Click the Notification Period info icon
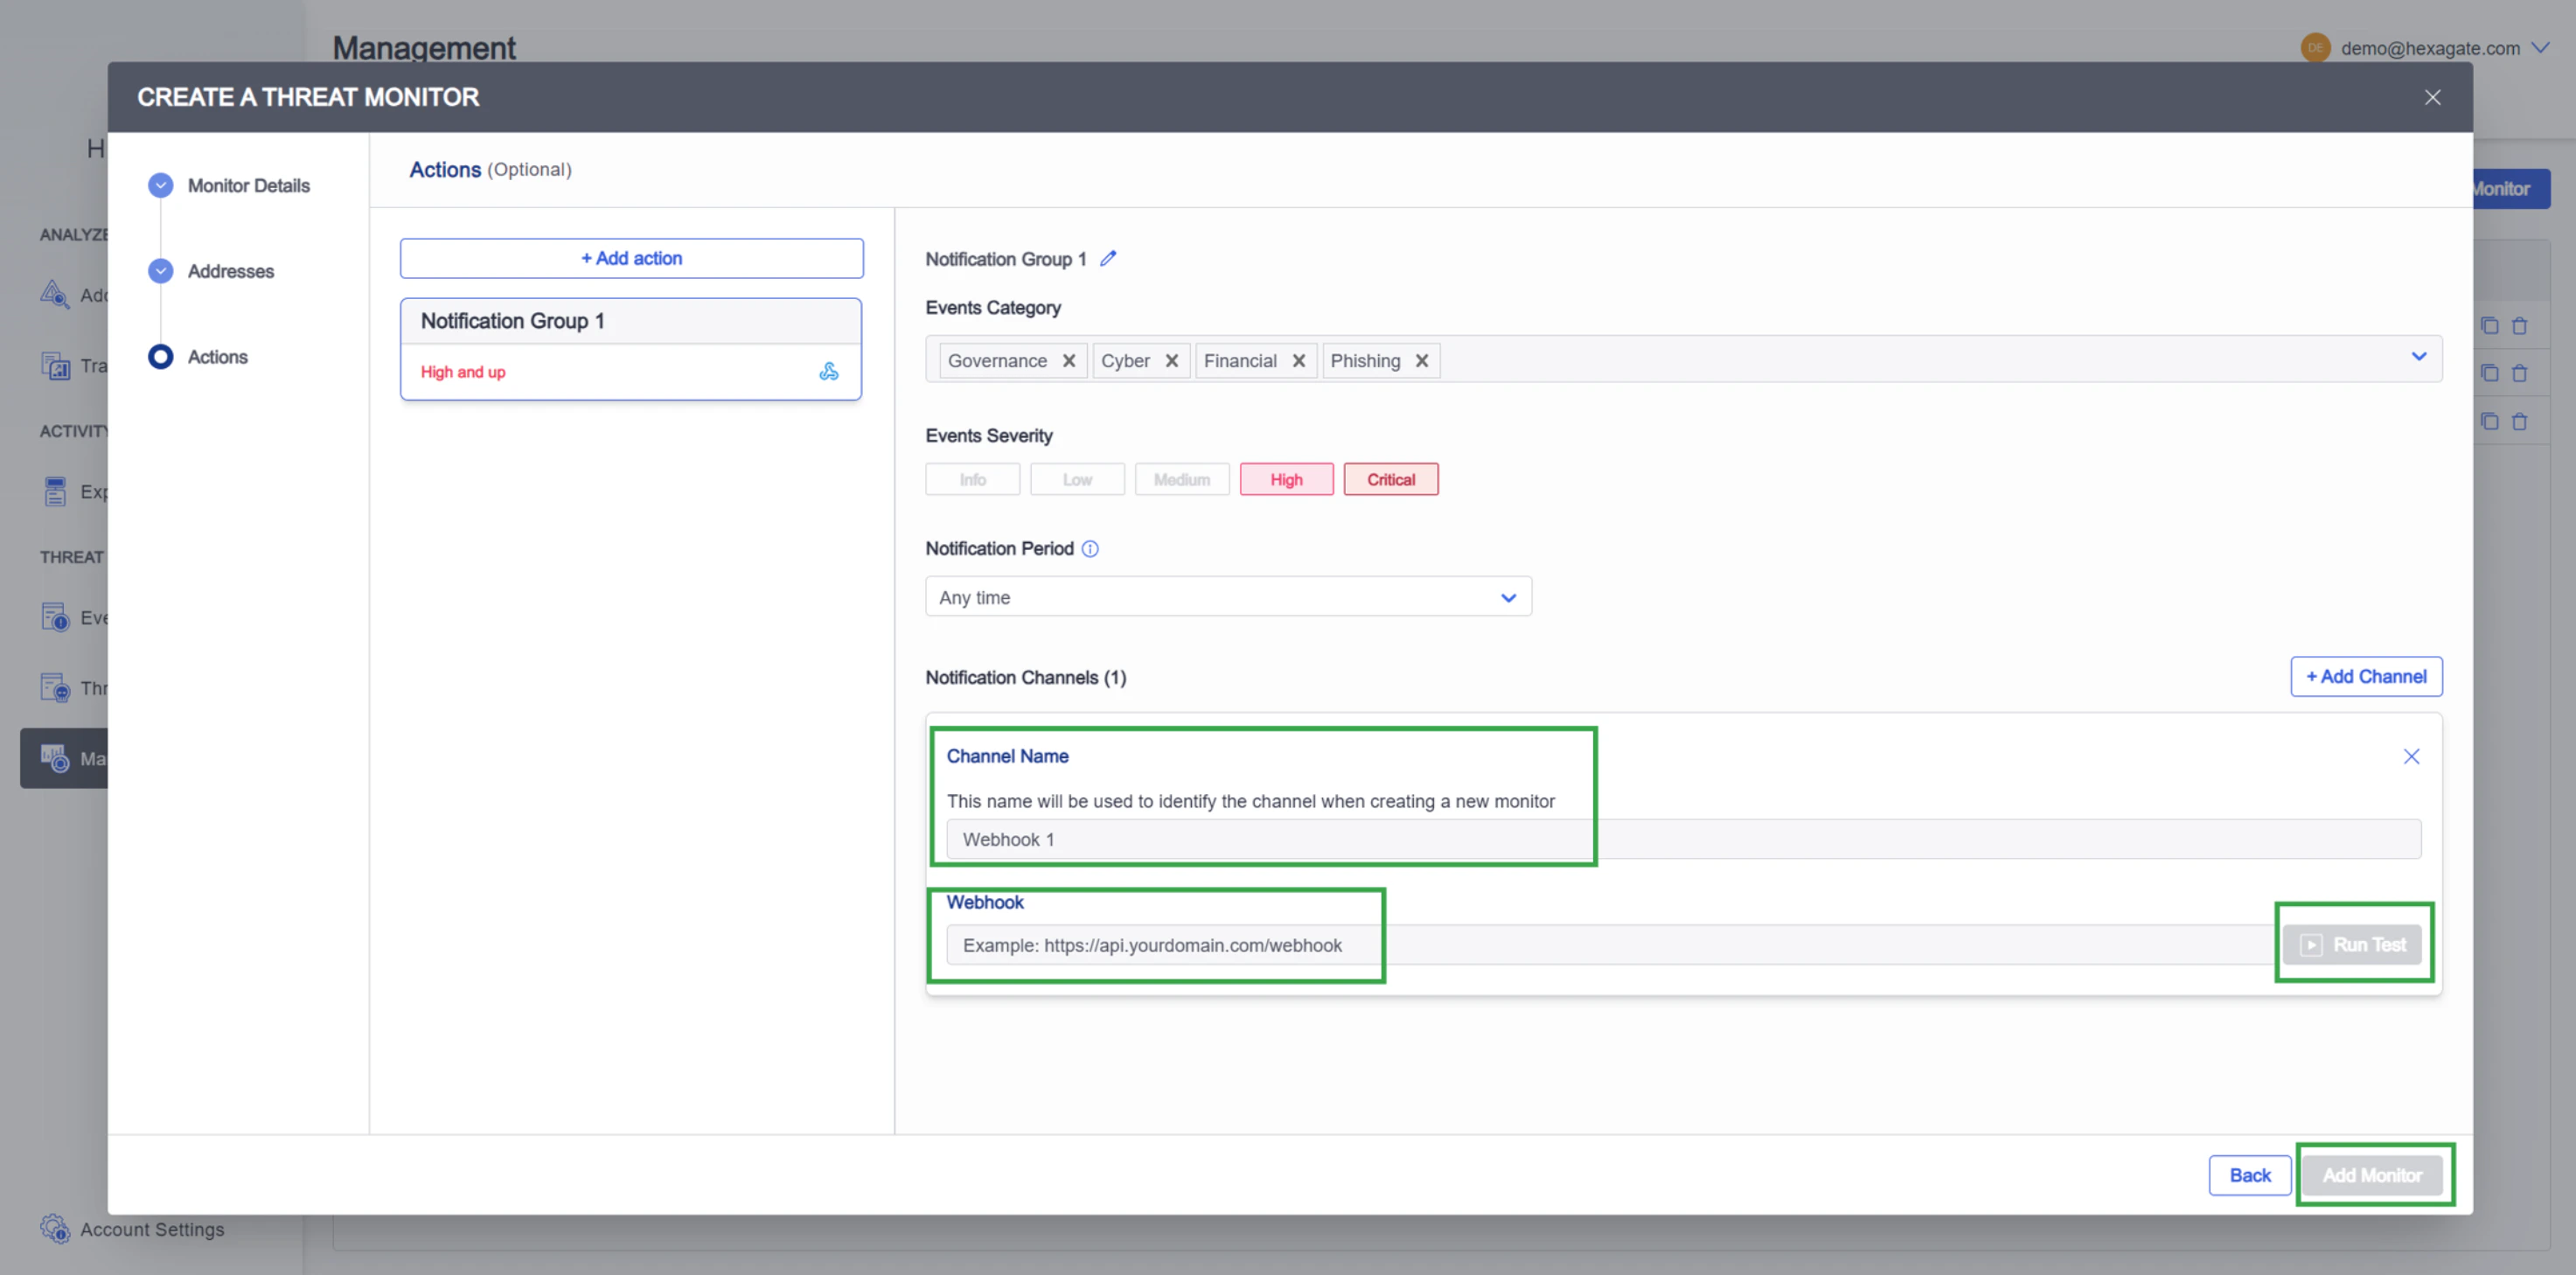The height and width of the screenshot is (1275, 2576). pos(1090,549)
